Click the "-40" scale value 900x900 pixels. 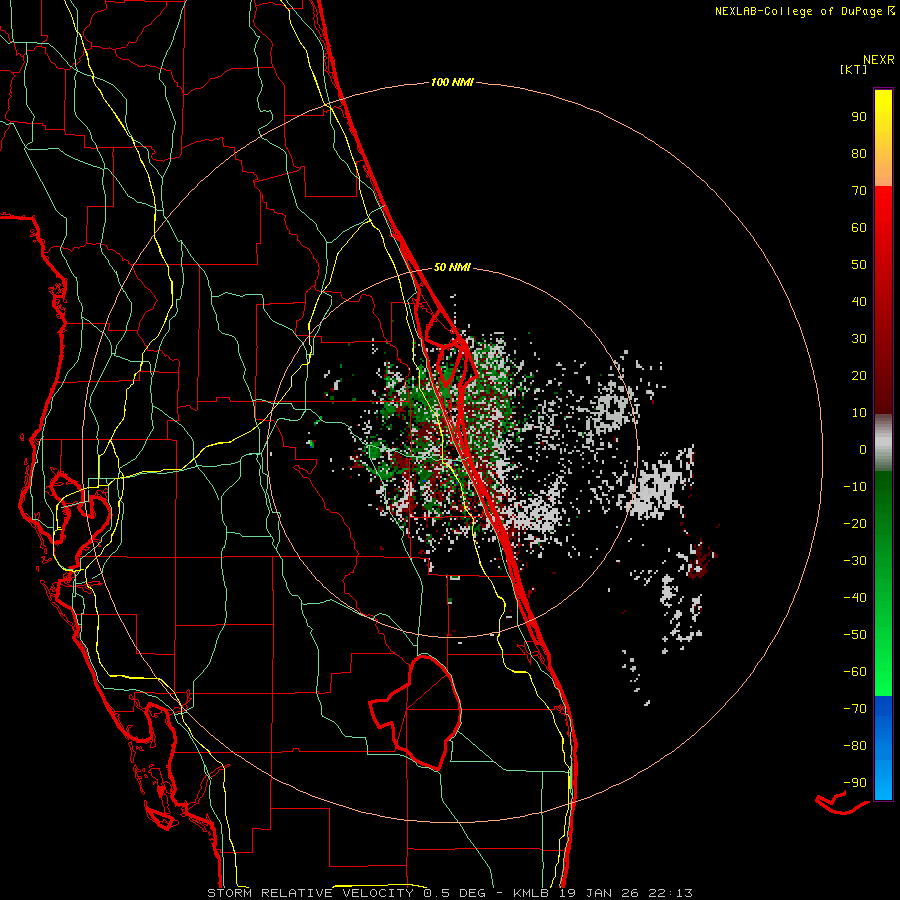855,598
